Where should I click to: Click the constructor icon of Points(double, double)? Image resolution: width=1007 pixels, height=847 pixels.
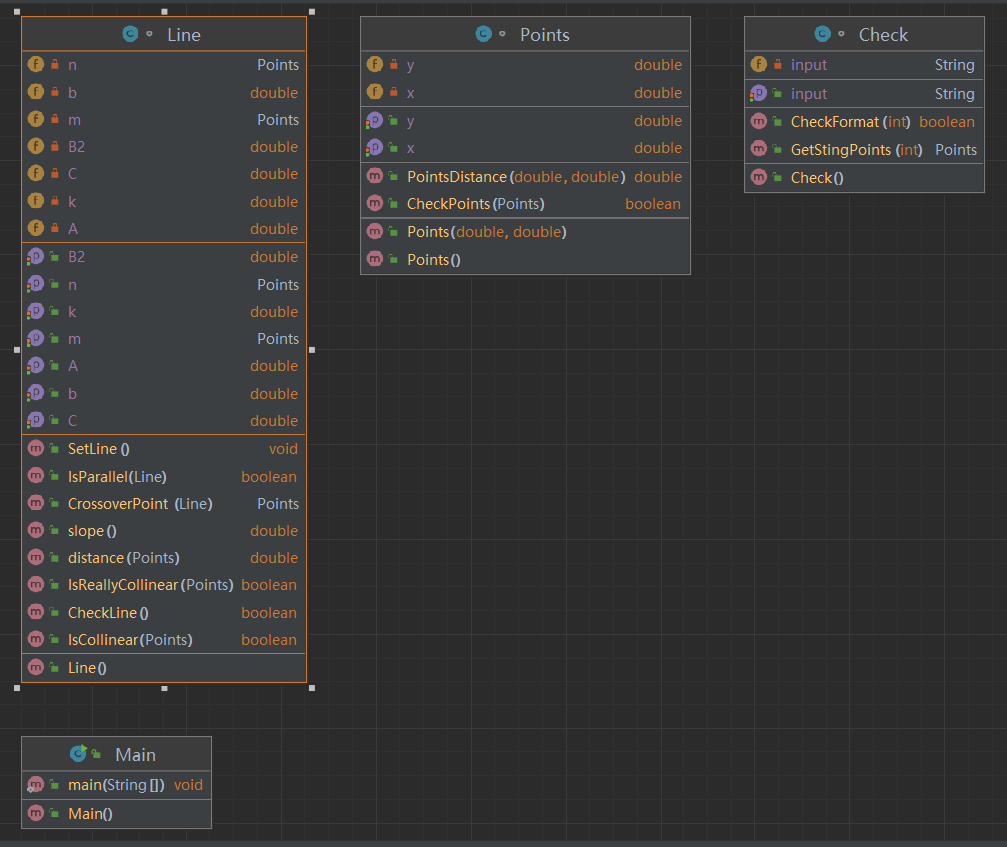tap(375, 231)
